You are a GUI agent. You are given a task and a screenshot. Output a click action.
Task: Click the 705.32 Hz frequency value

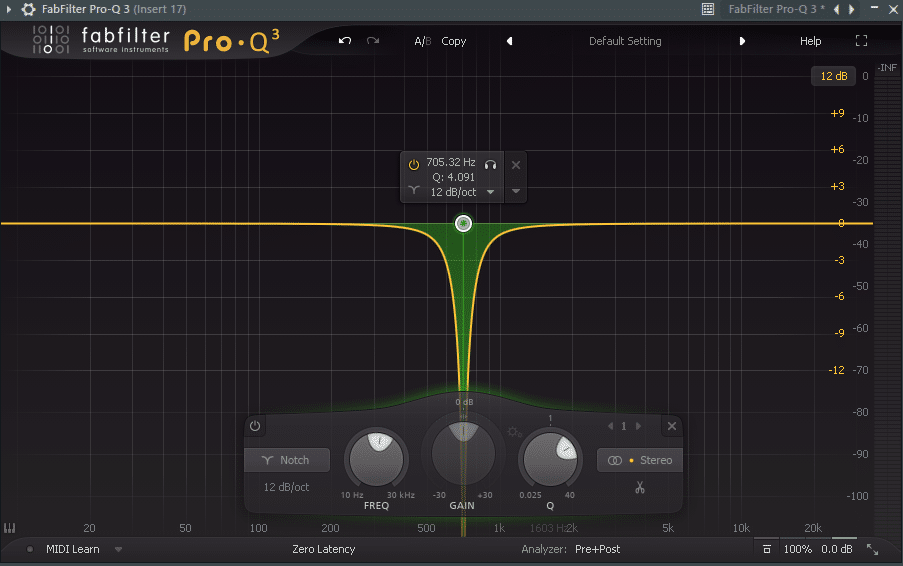[451, 162]
